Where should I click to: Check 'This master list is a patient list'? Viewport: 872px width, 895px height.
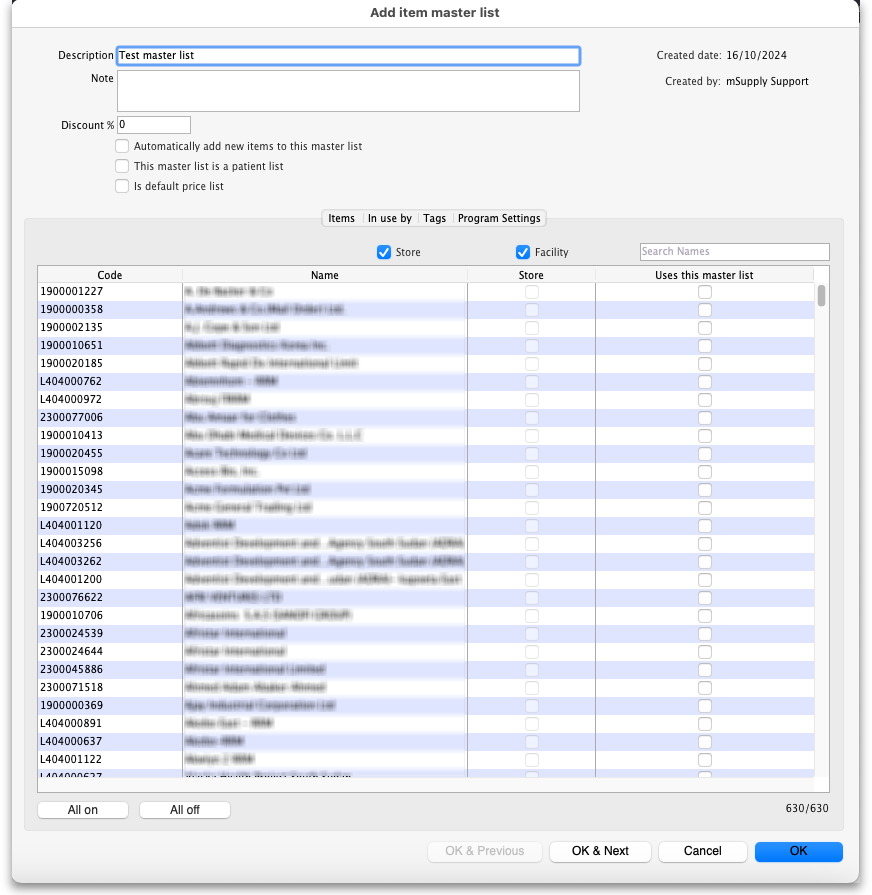click(122, 166)
